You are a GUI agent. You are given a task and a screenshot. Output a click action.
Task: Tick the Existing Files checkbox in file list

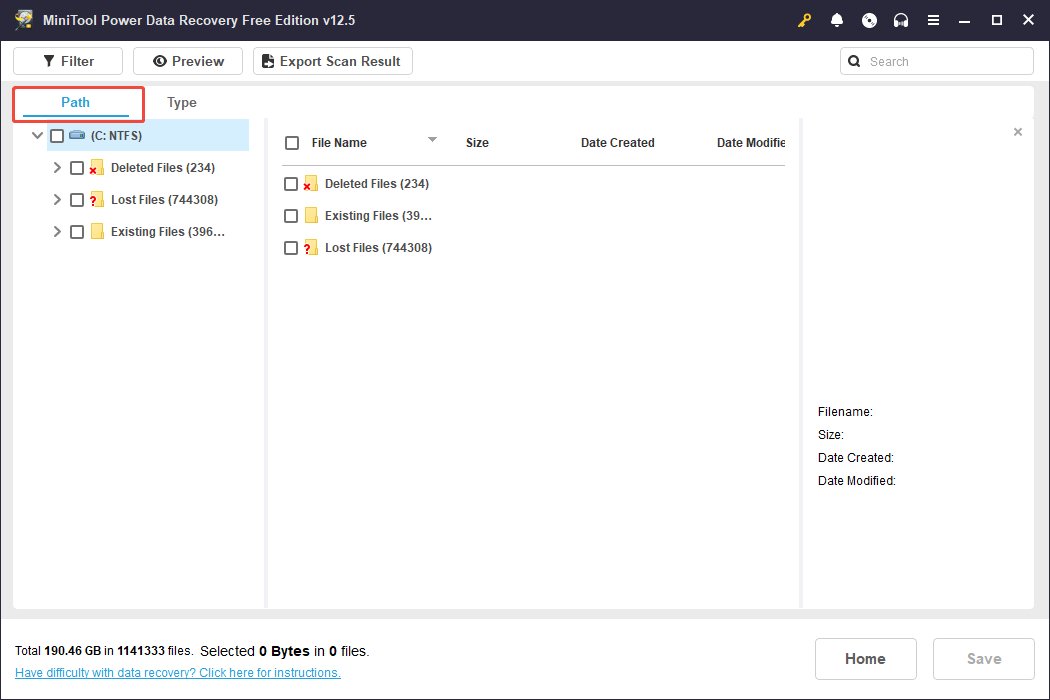[291, 216]
